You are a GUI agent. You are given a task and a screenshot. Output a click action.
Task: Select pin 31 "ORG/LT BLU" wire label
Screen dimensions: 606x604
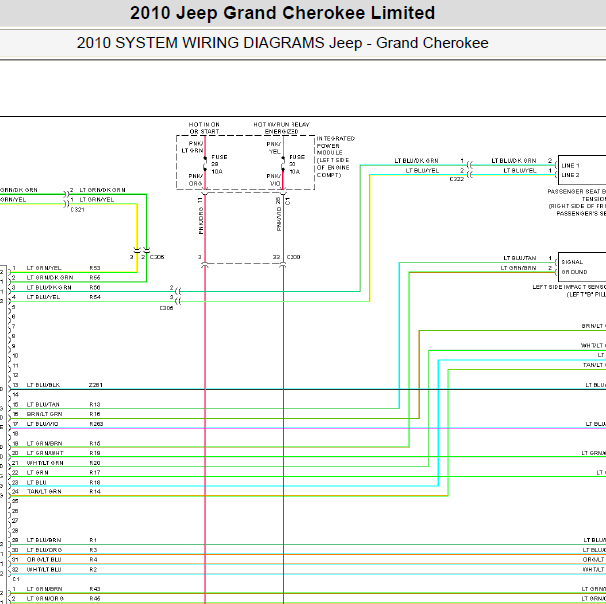(44, 559)
